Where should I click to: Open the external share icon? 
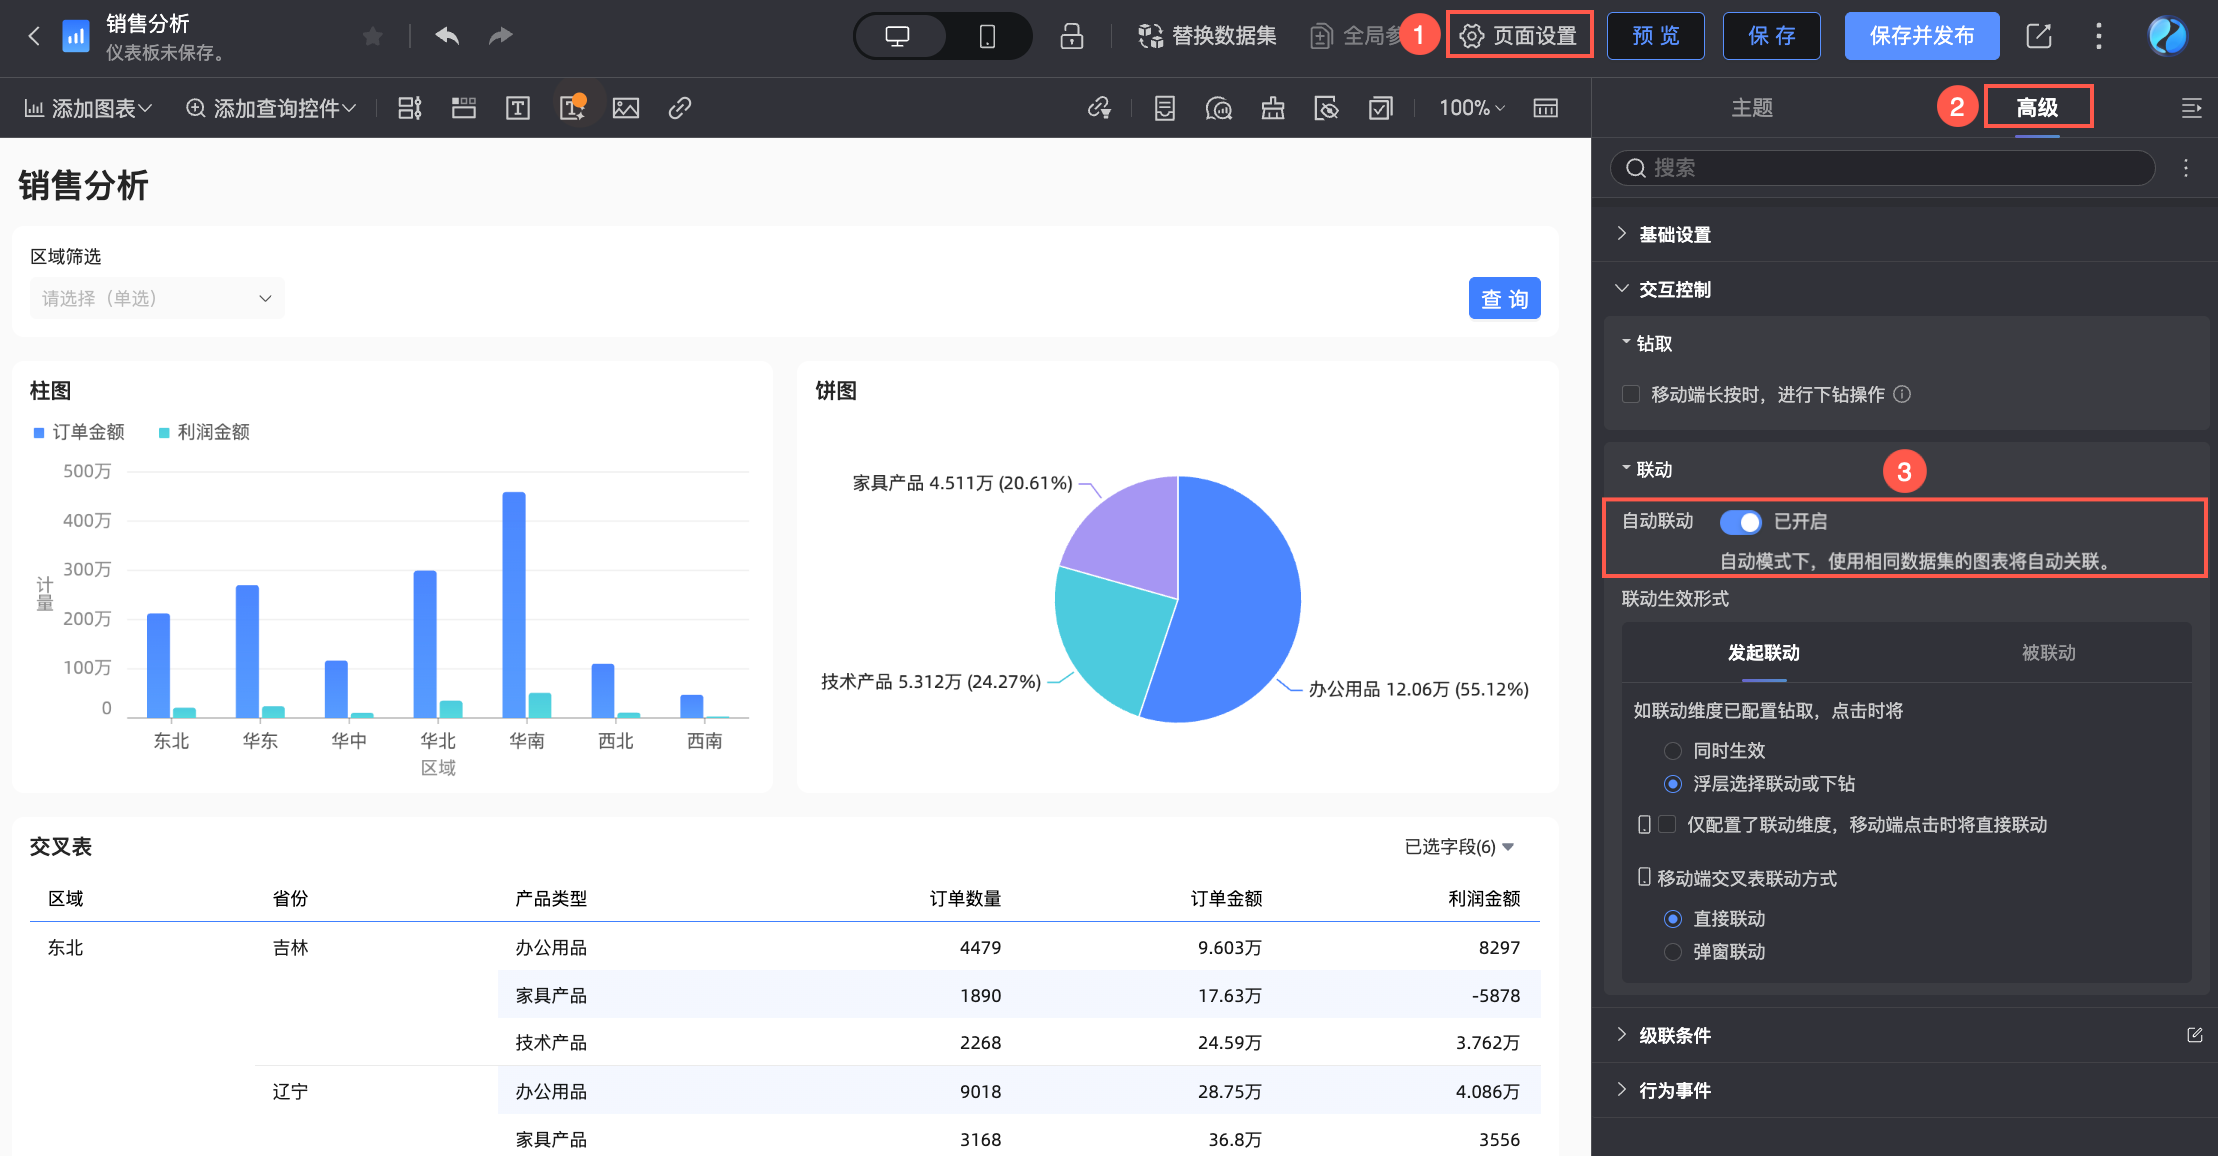click(2038, 37)
